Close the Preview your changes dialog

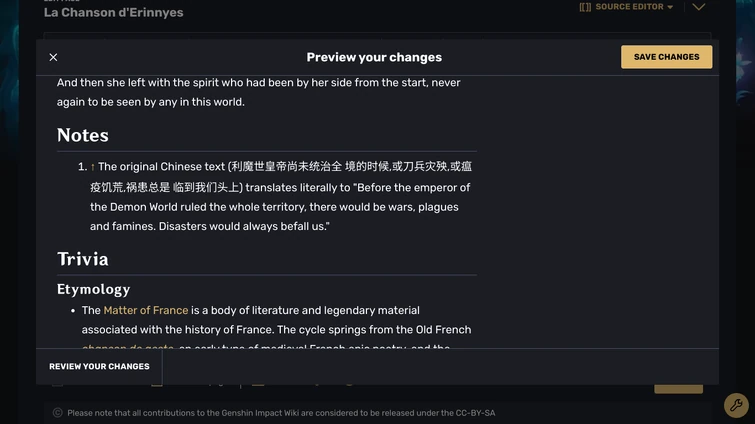tap(53, 57)
